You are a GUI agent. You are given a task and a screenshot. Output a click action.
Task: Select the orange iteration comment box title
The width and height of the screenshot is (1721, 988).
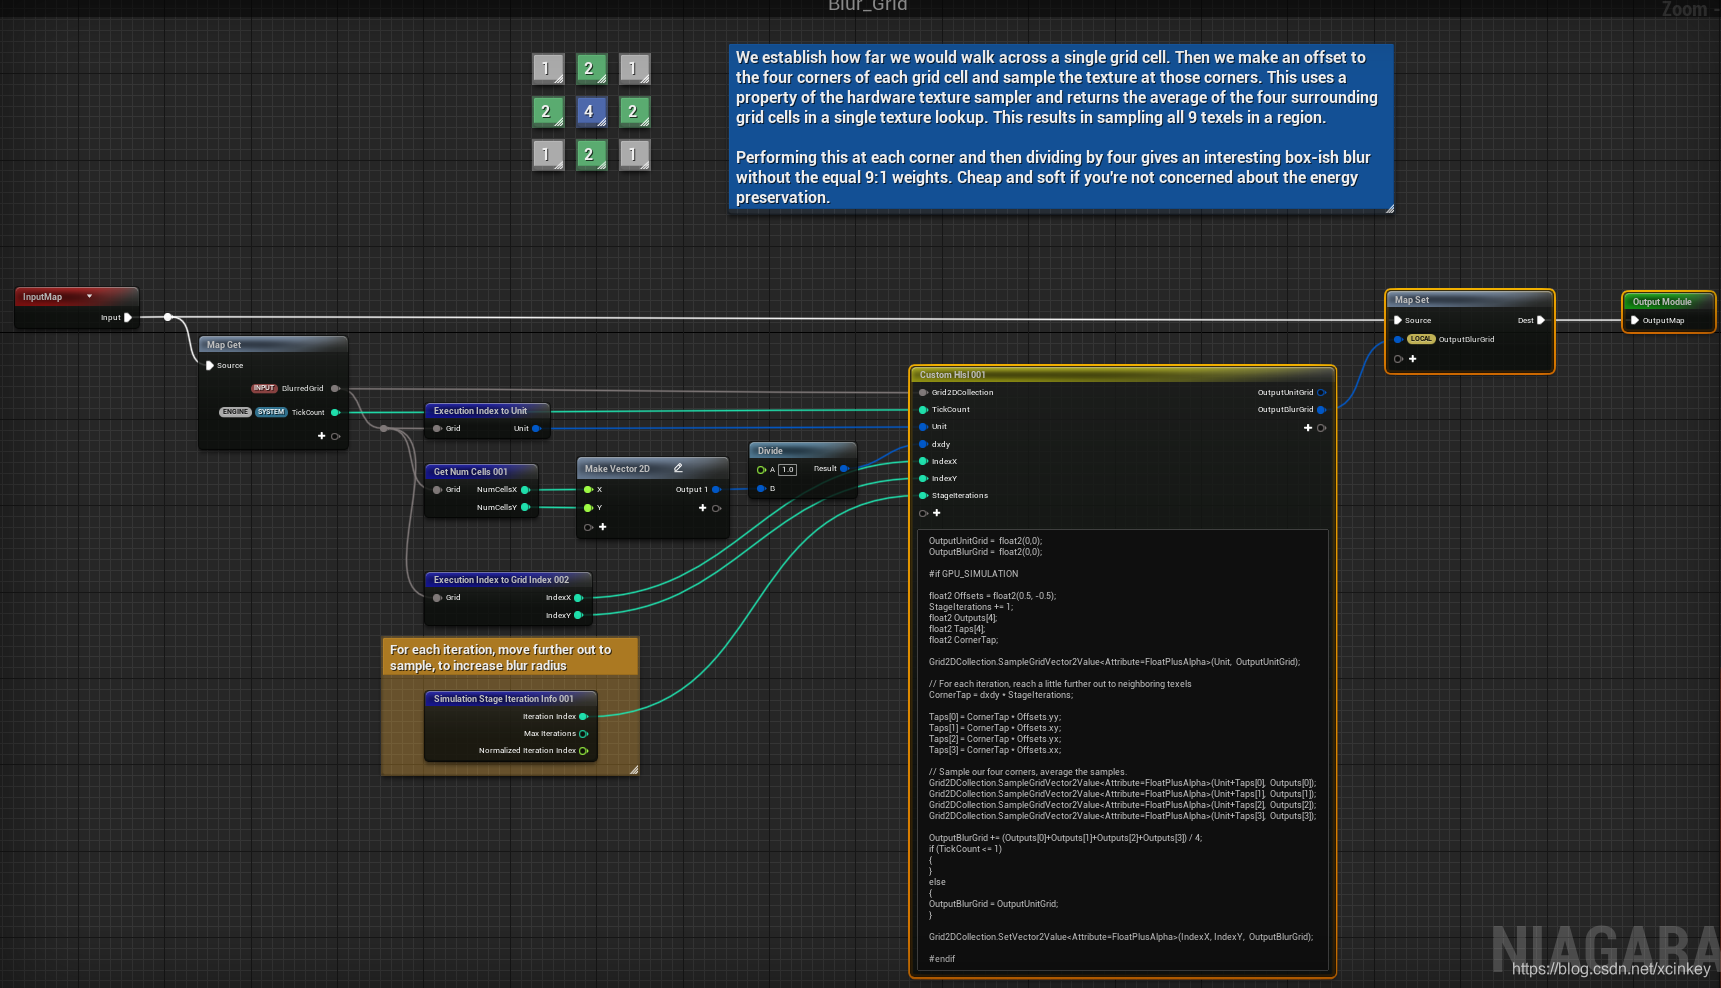pos(510,657)
